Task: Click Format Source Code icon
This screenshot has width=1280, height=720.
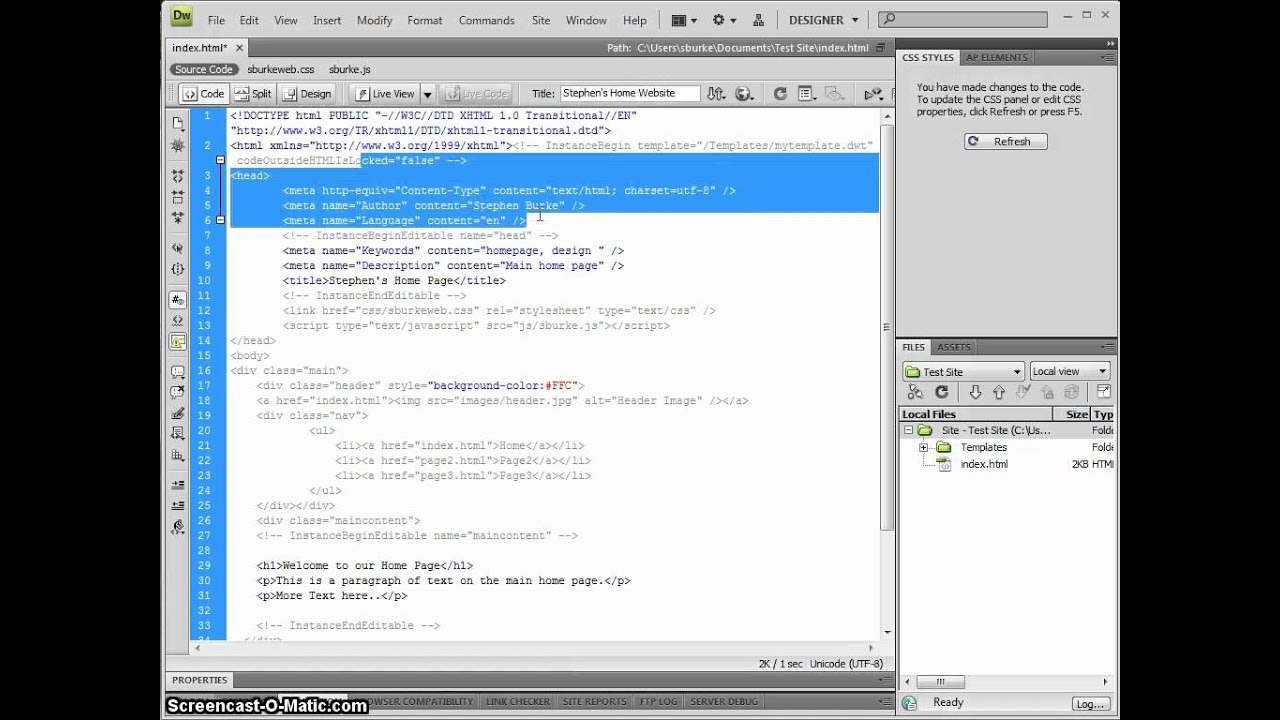Action: click(x=178, y=526)
